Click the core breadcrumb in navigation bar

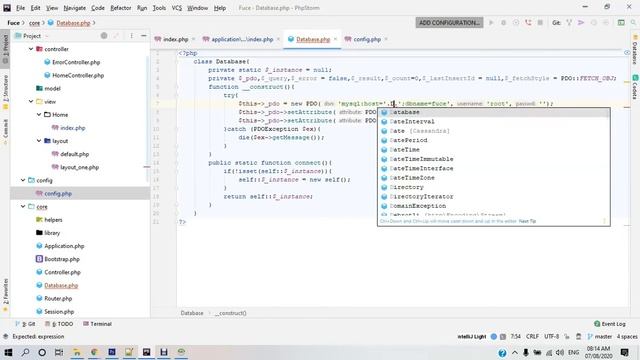coord(35,23)
